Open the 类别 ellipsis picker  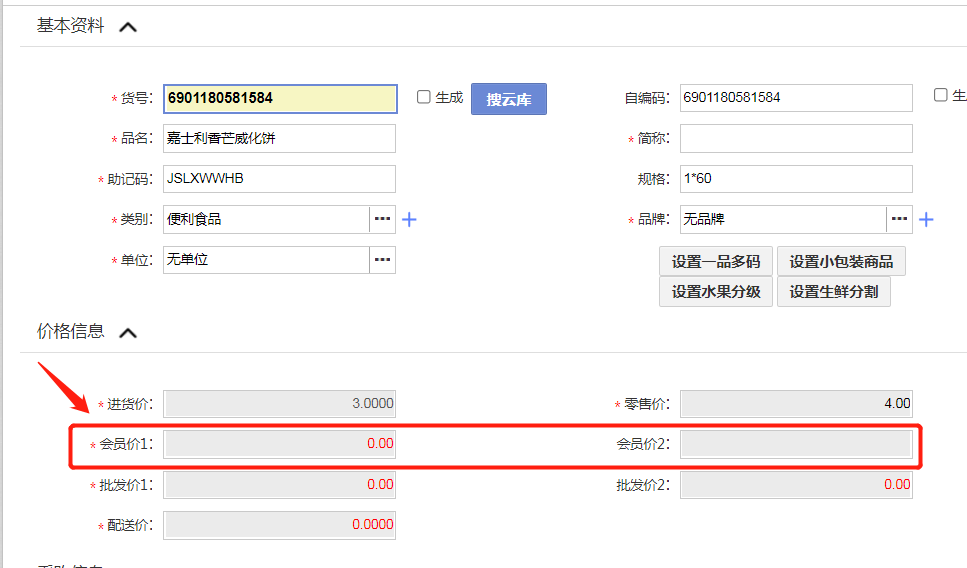click(x=382, y=219)
